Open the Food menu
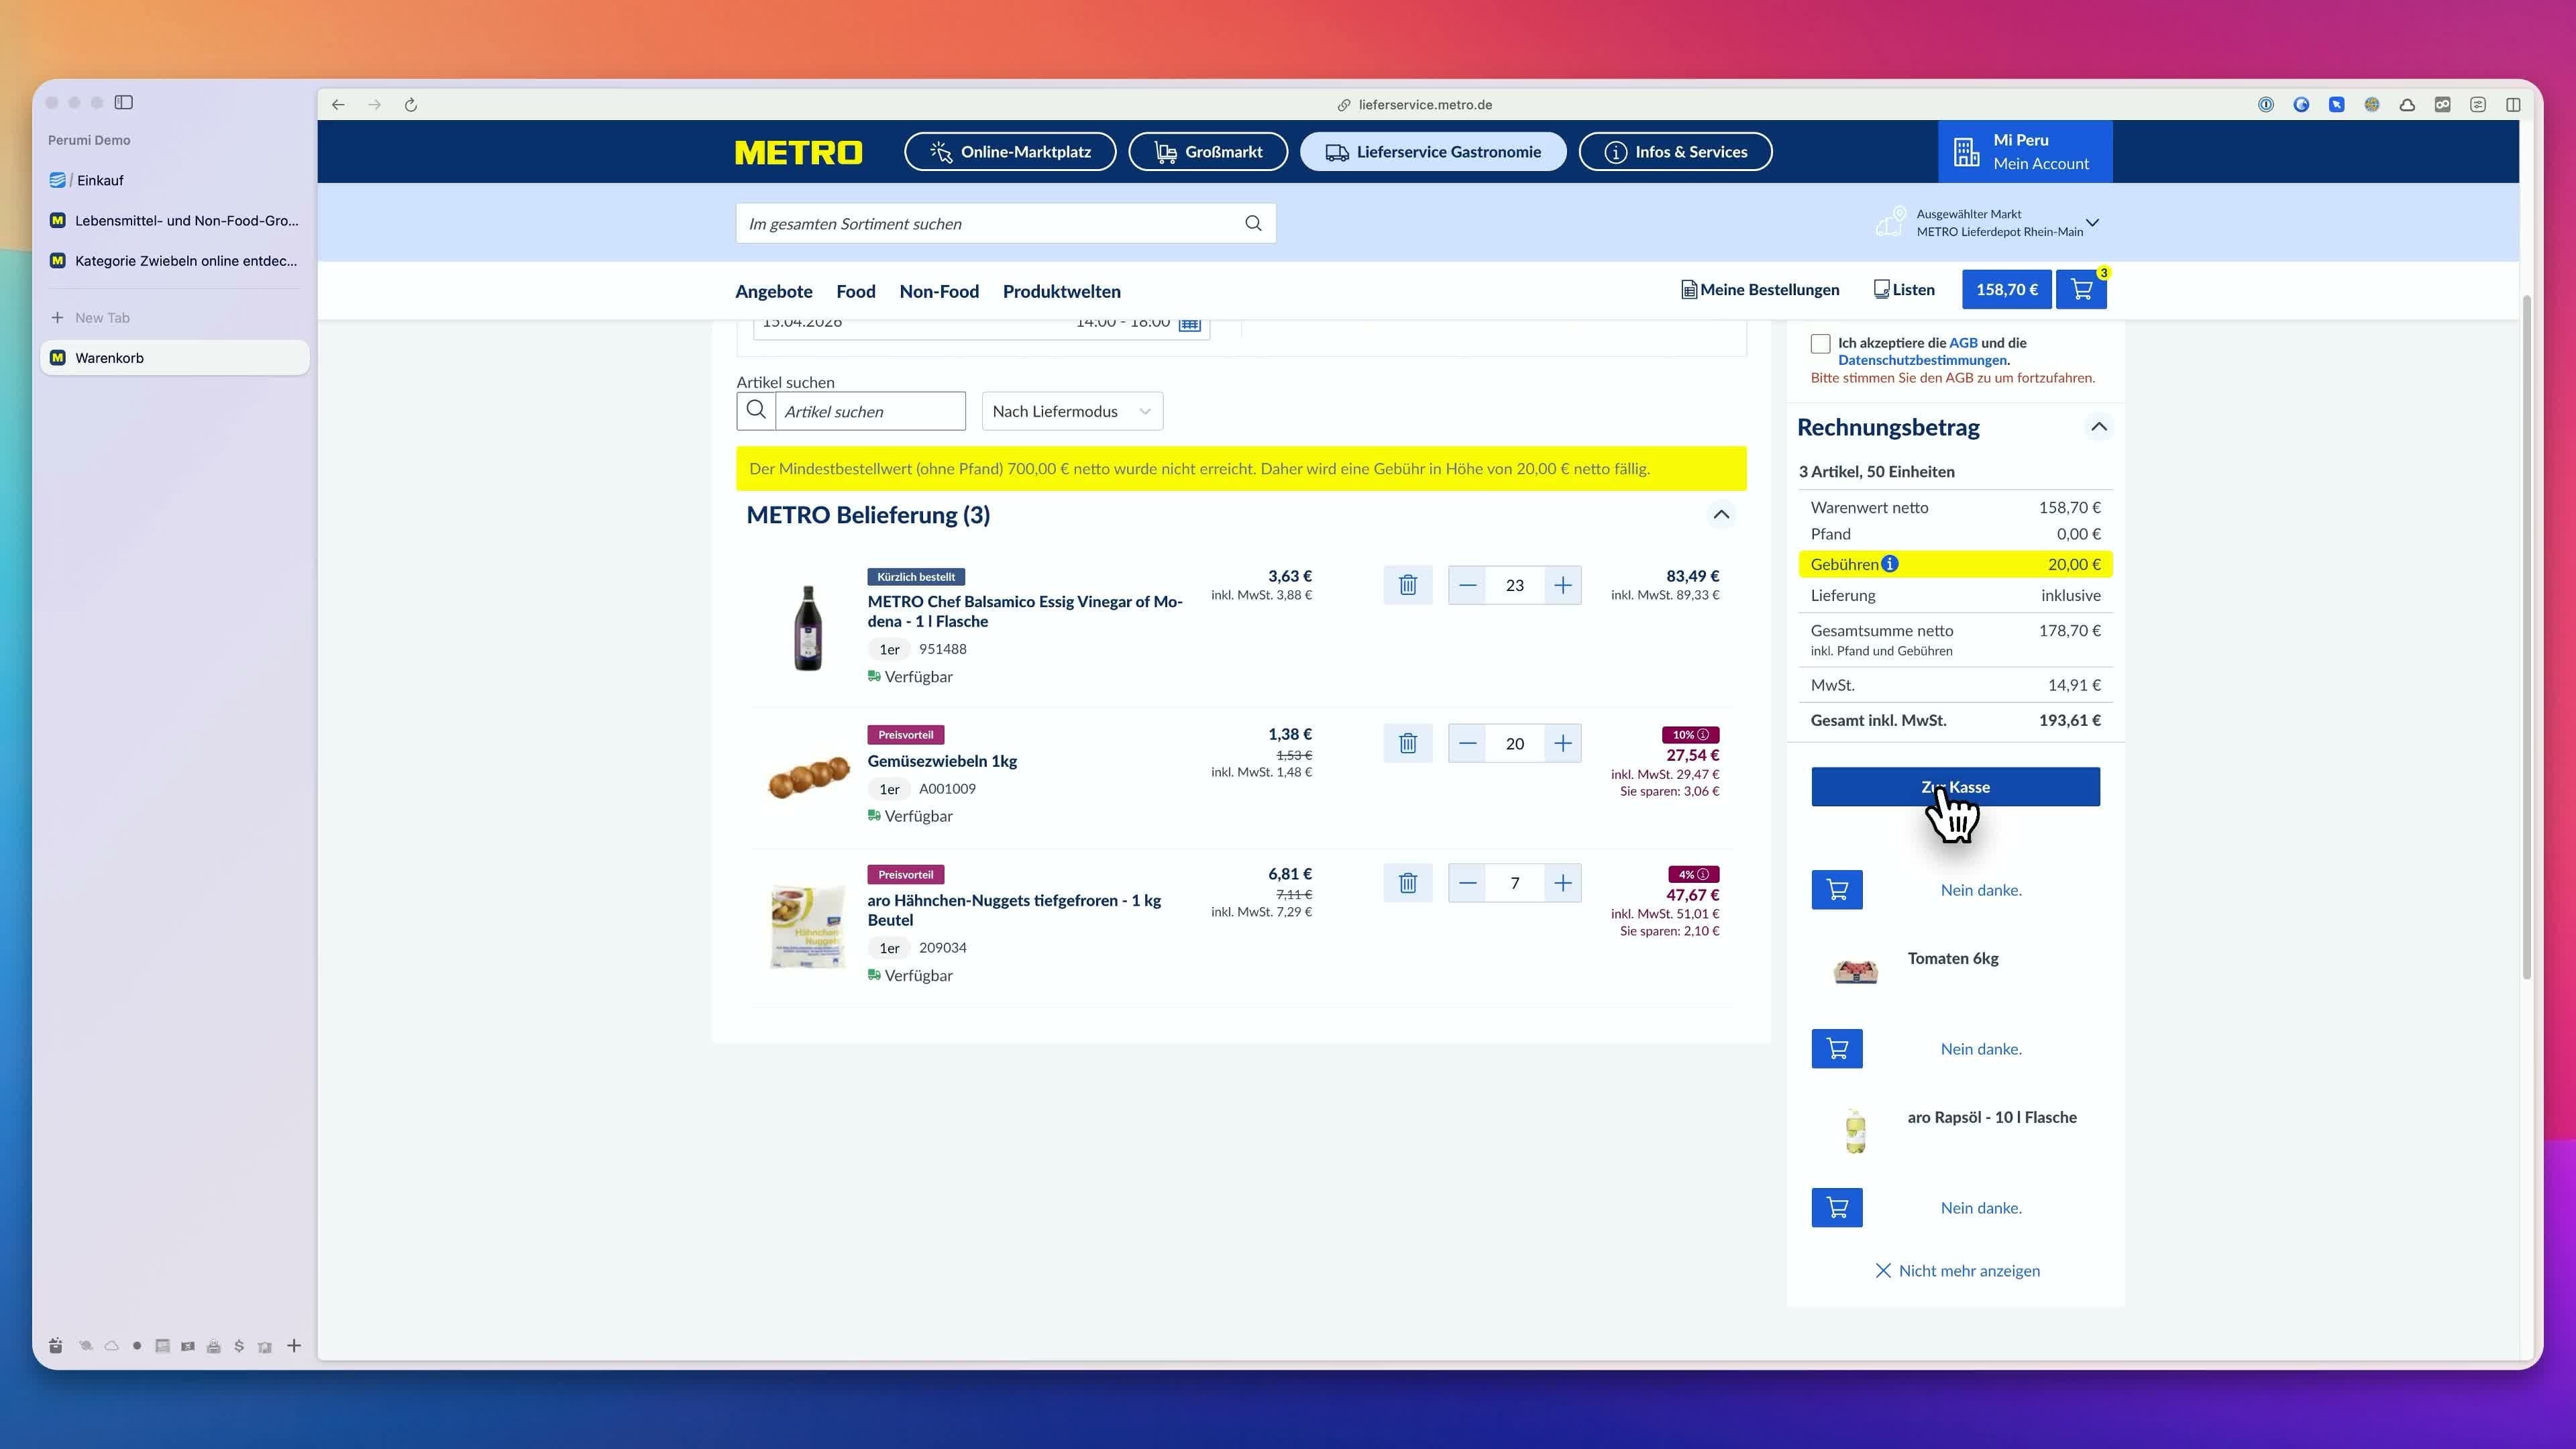 click(855, 291)
